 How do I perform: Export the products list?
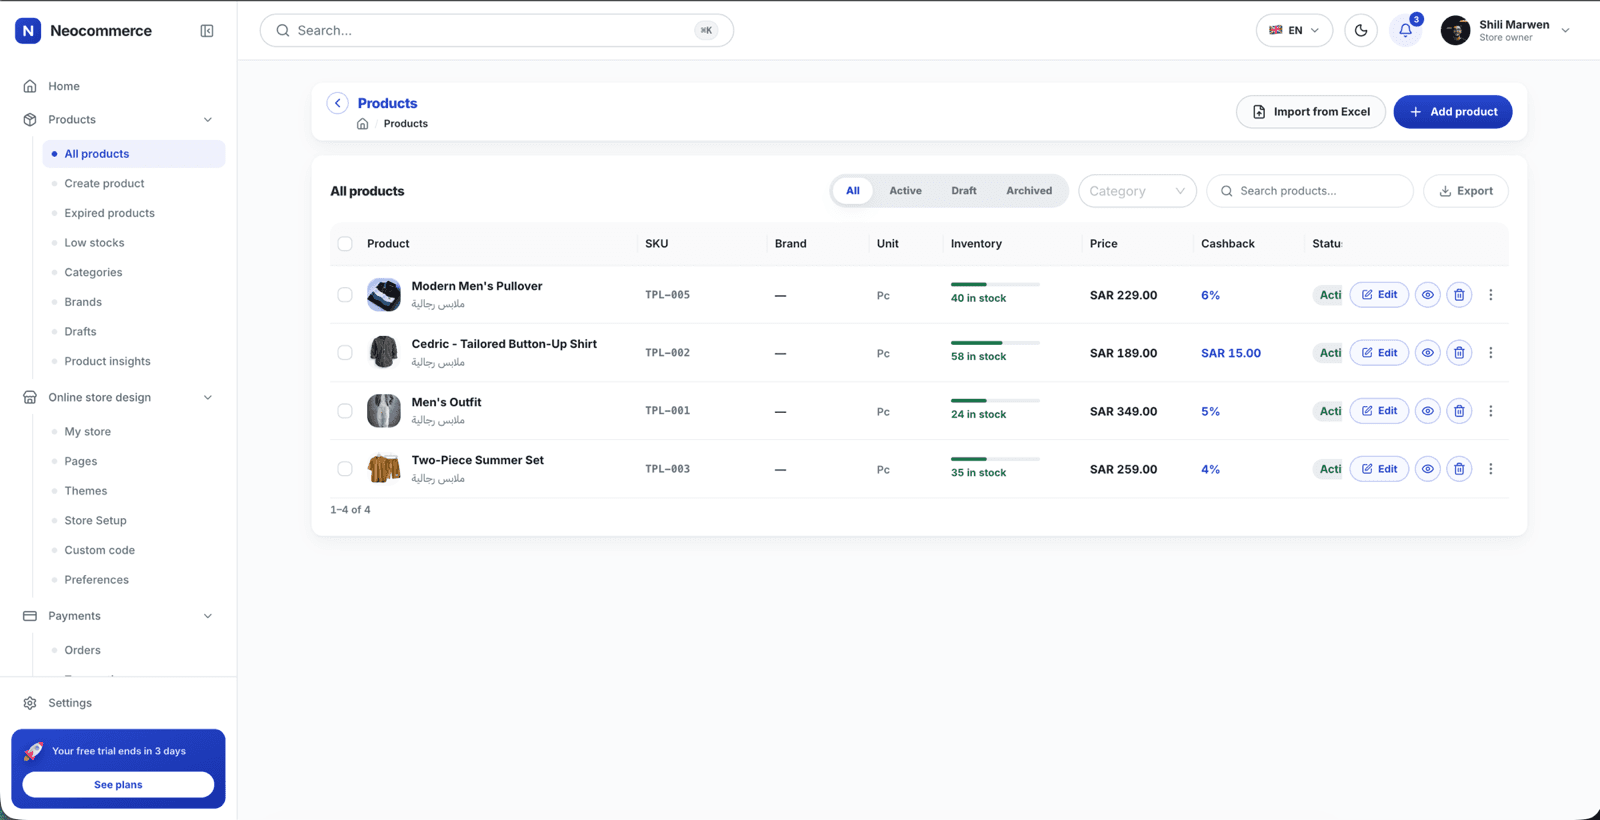[x=1466, y=191]
